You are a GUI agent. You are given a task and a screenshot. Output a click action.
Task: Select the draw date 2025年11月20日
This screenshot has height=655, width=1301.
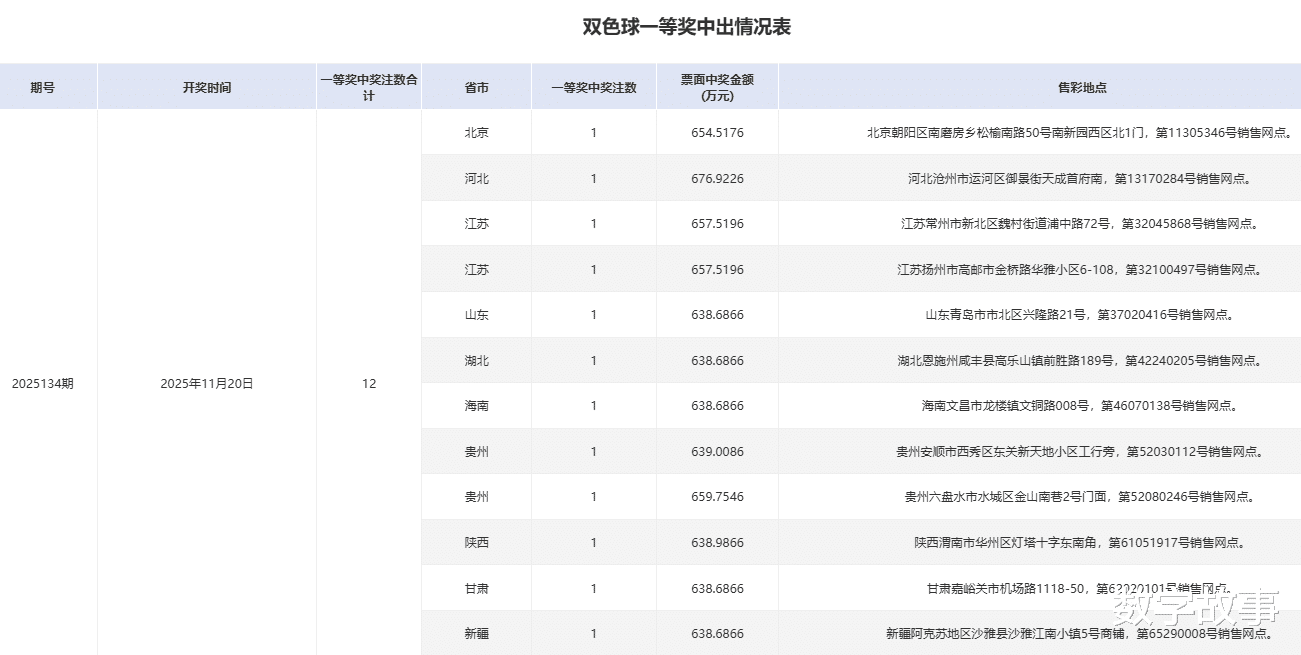point(207,383)
